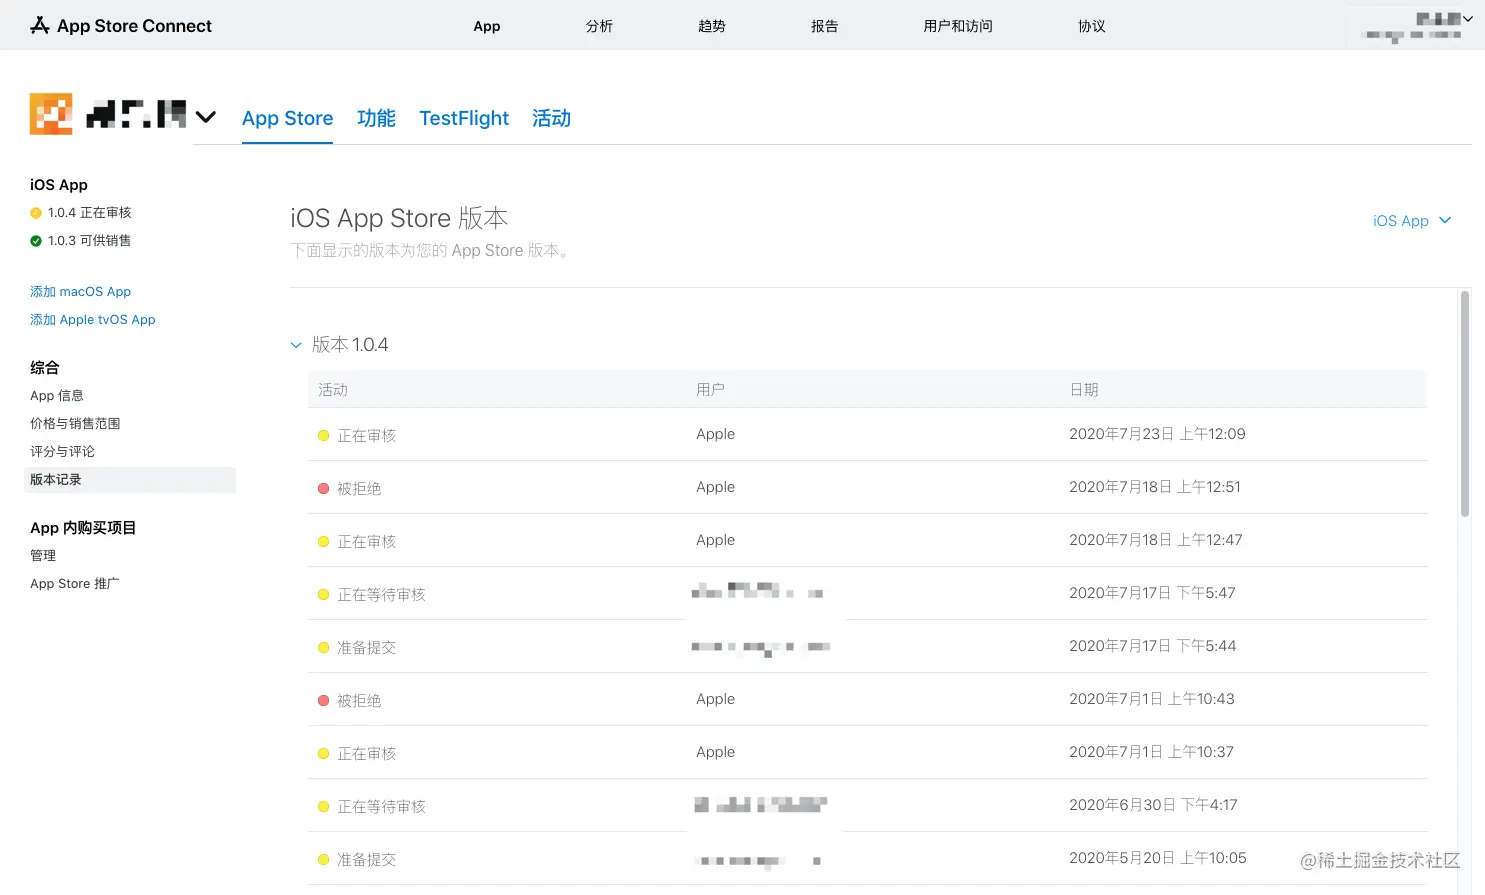1485x895 pixels.
Task: Click date 2020年7月1日 上午10:43
Action: (1152, 699)
